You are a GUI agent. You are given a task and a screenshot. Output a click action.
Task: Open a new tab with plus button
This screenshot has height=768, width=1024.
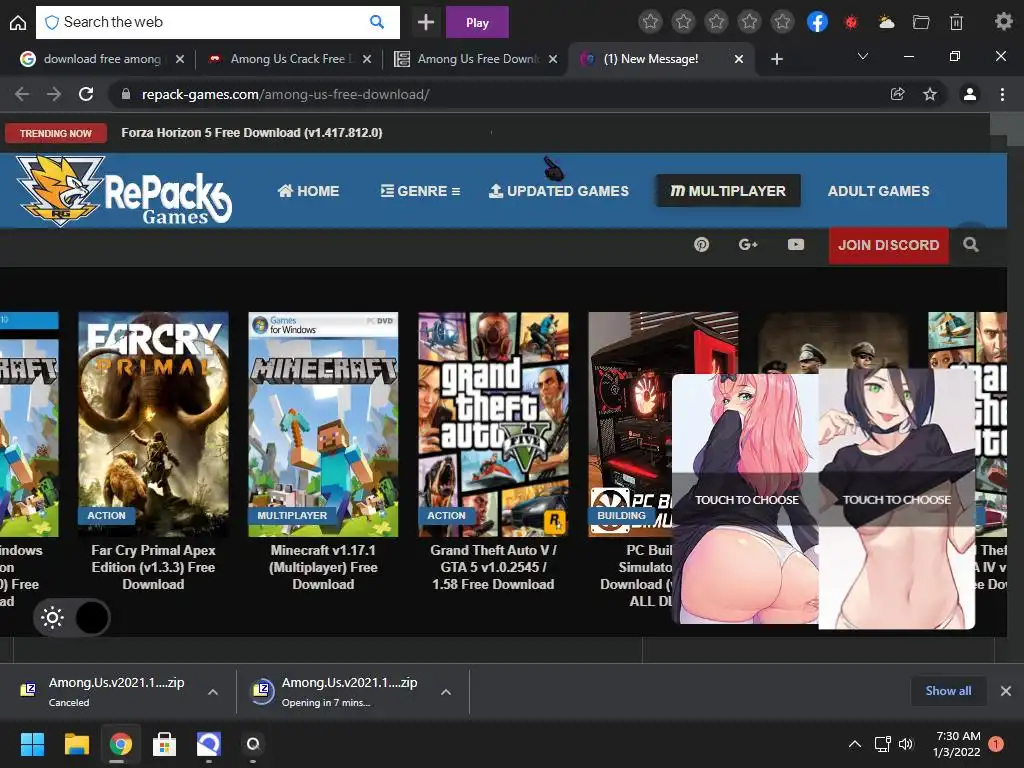(x=776, y=59)
